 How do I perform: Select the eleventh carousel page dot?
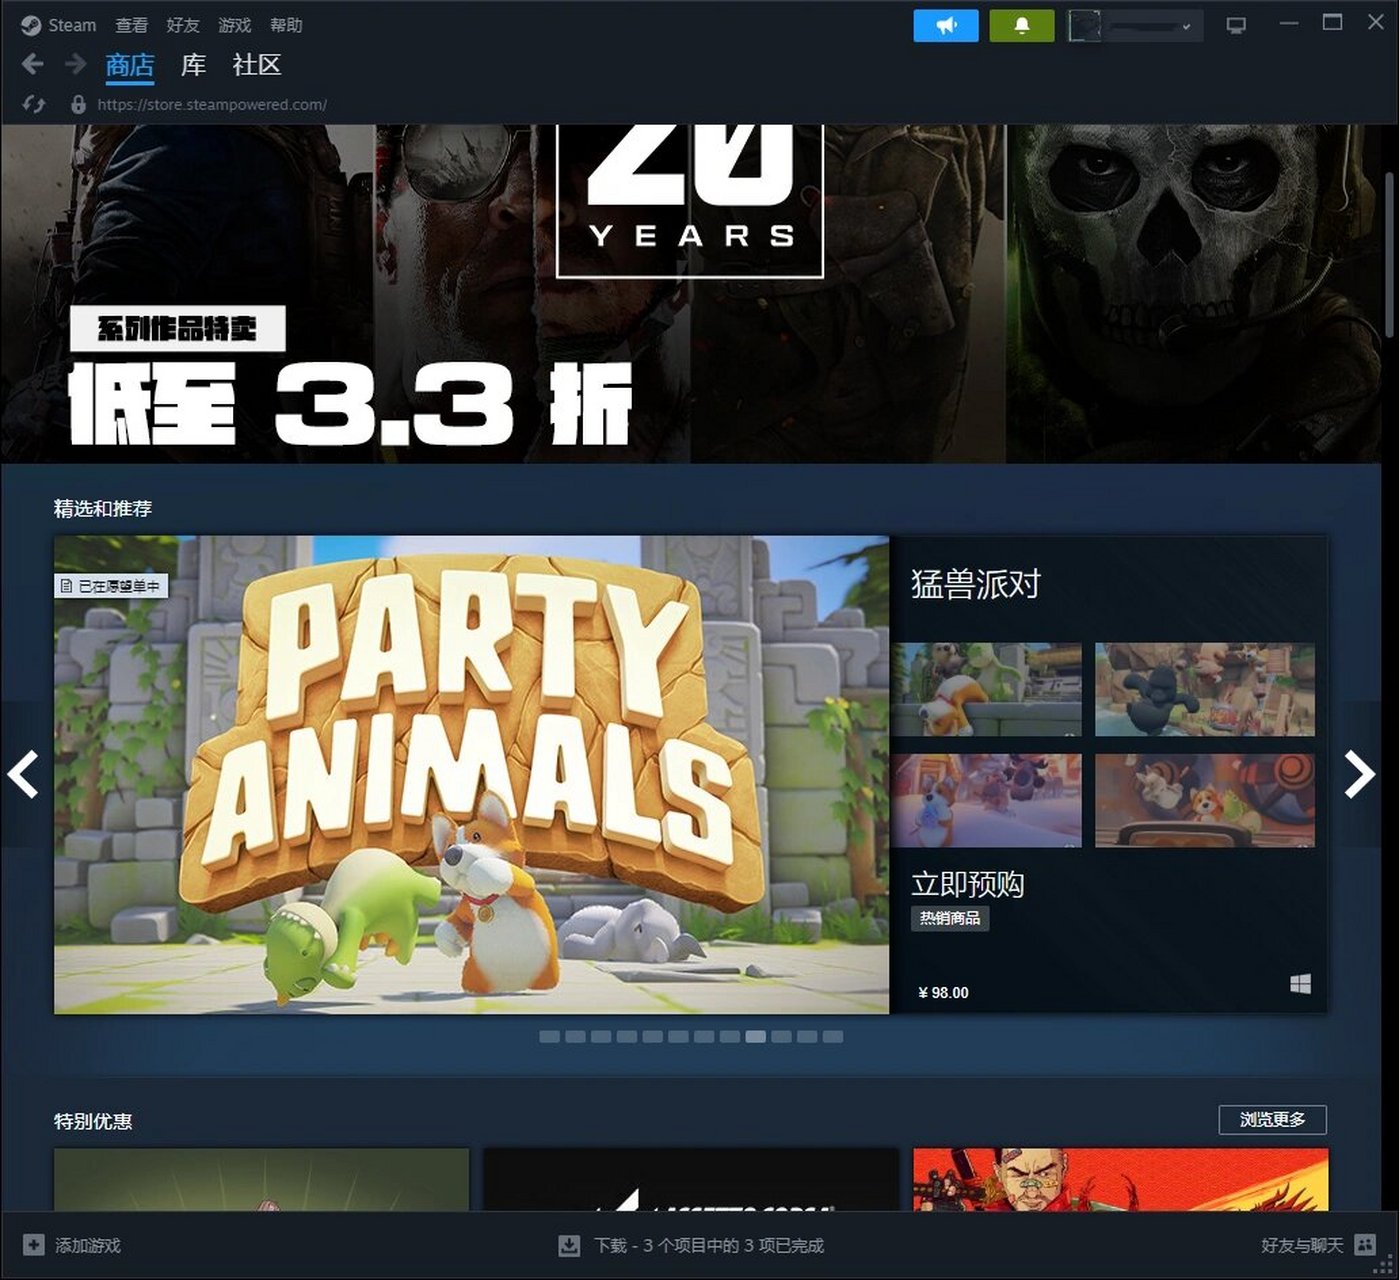pos(807,1037)
